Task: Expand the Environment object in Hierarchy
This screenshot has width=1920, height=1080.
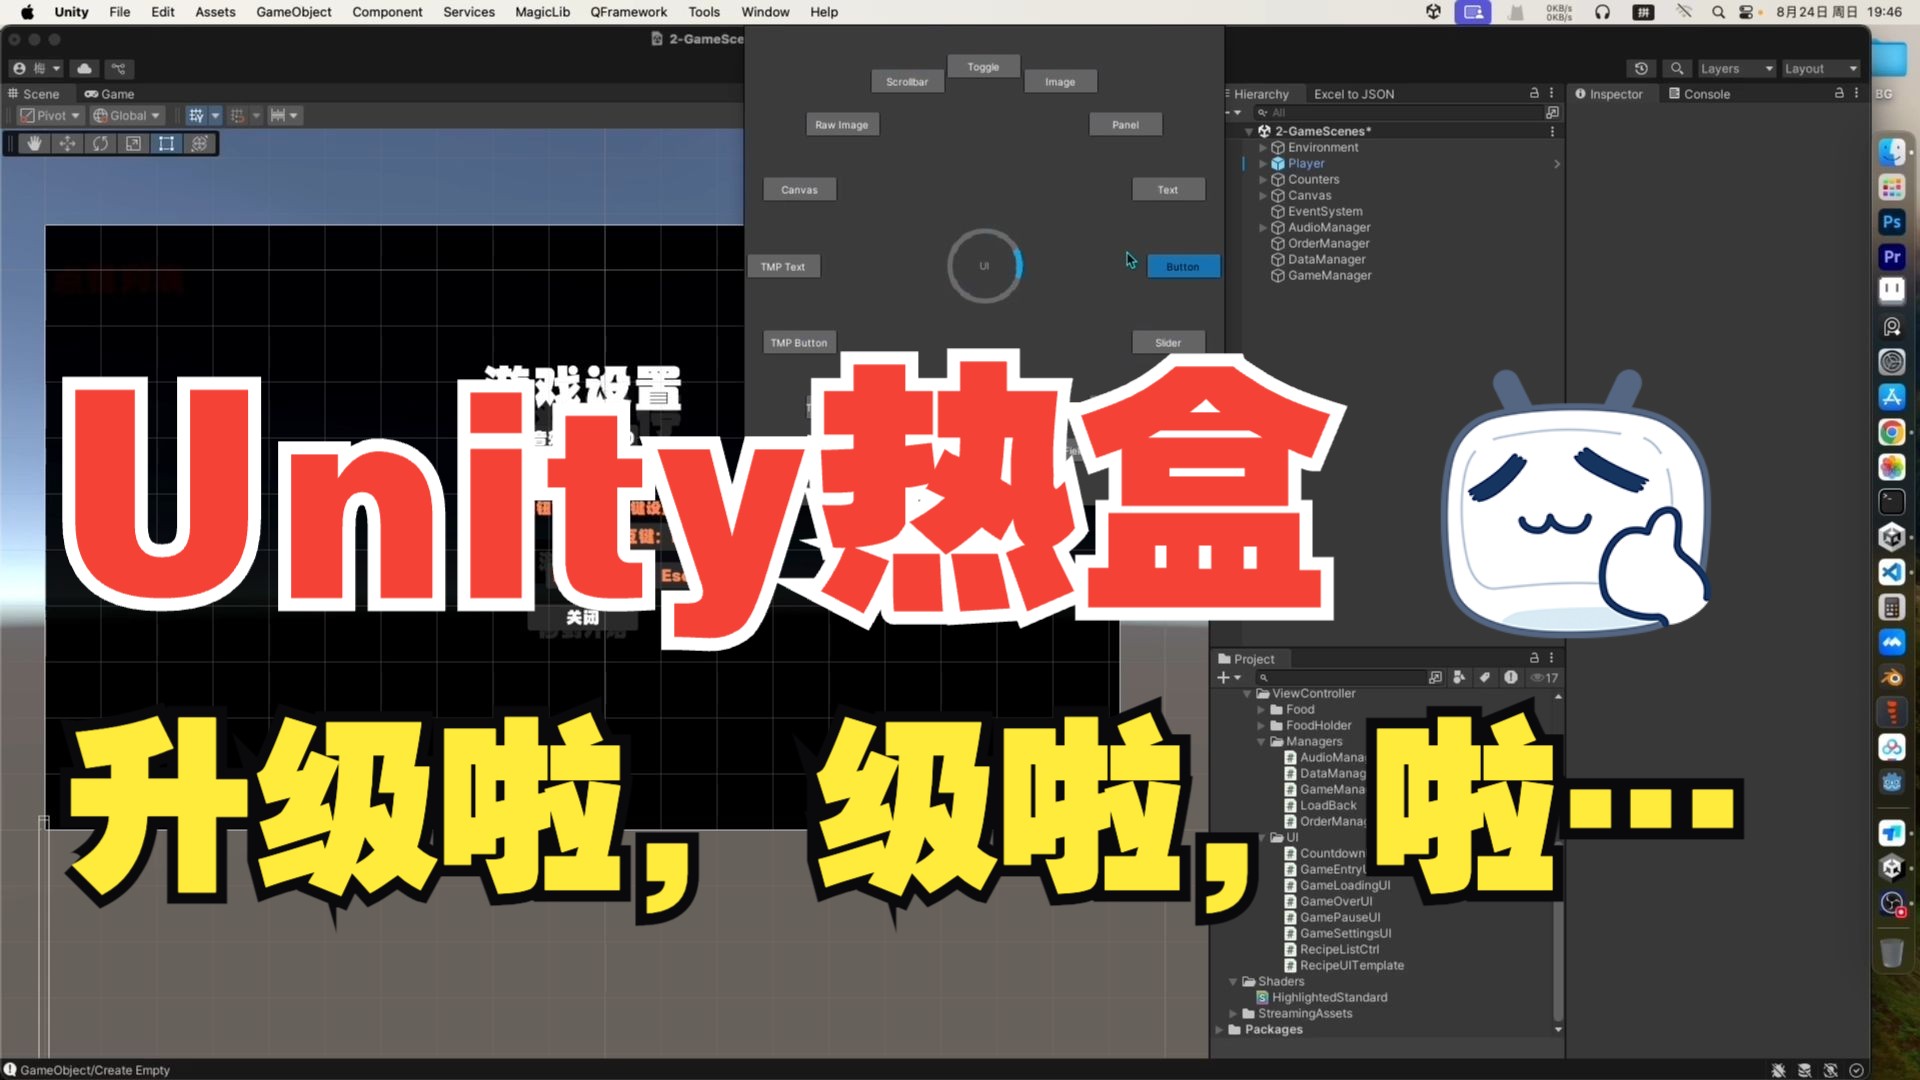Action: [1263, 148]
